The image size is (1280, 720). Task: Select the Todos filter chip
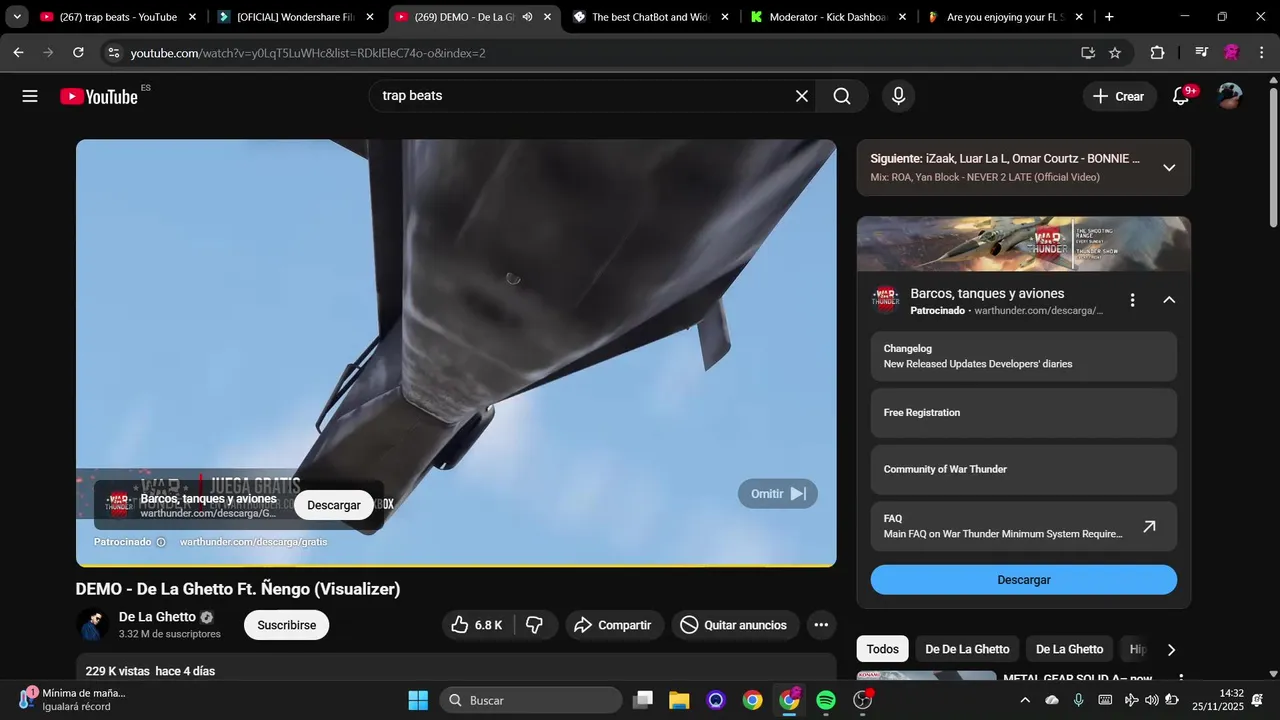882,649
